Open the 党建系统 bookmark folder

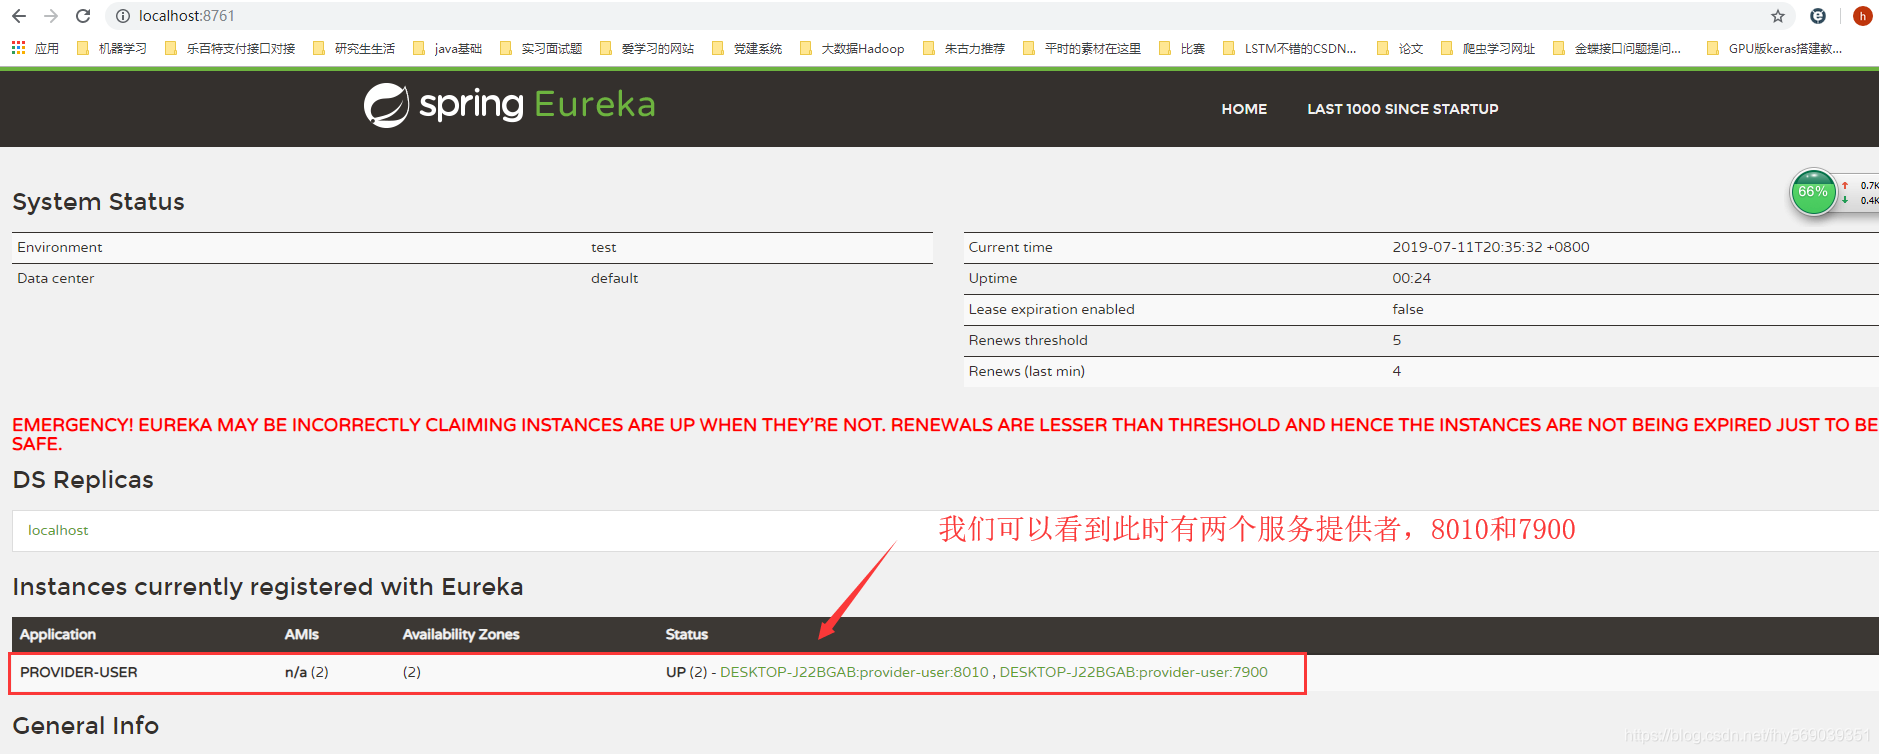(747, 48)
